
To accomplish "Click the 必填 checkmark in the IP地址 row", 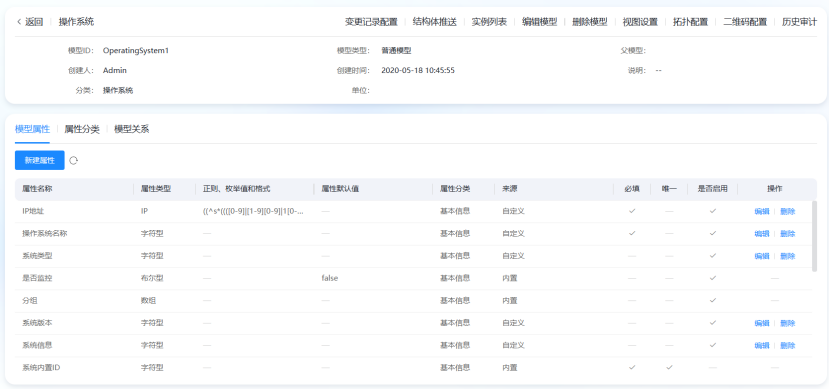I will [632, 211].
